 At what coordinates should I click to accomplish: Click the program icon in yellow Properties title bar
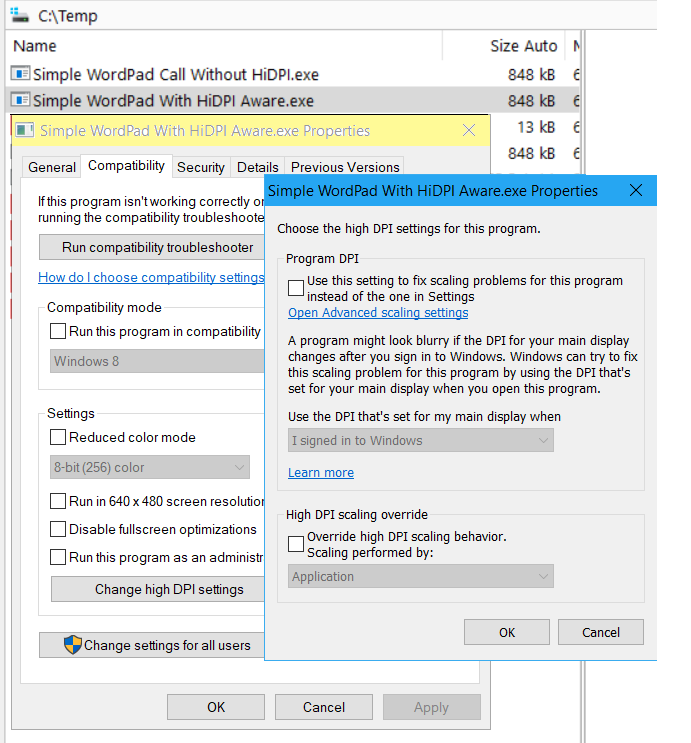pos(25,130)
